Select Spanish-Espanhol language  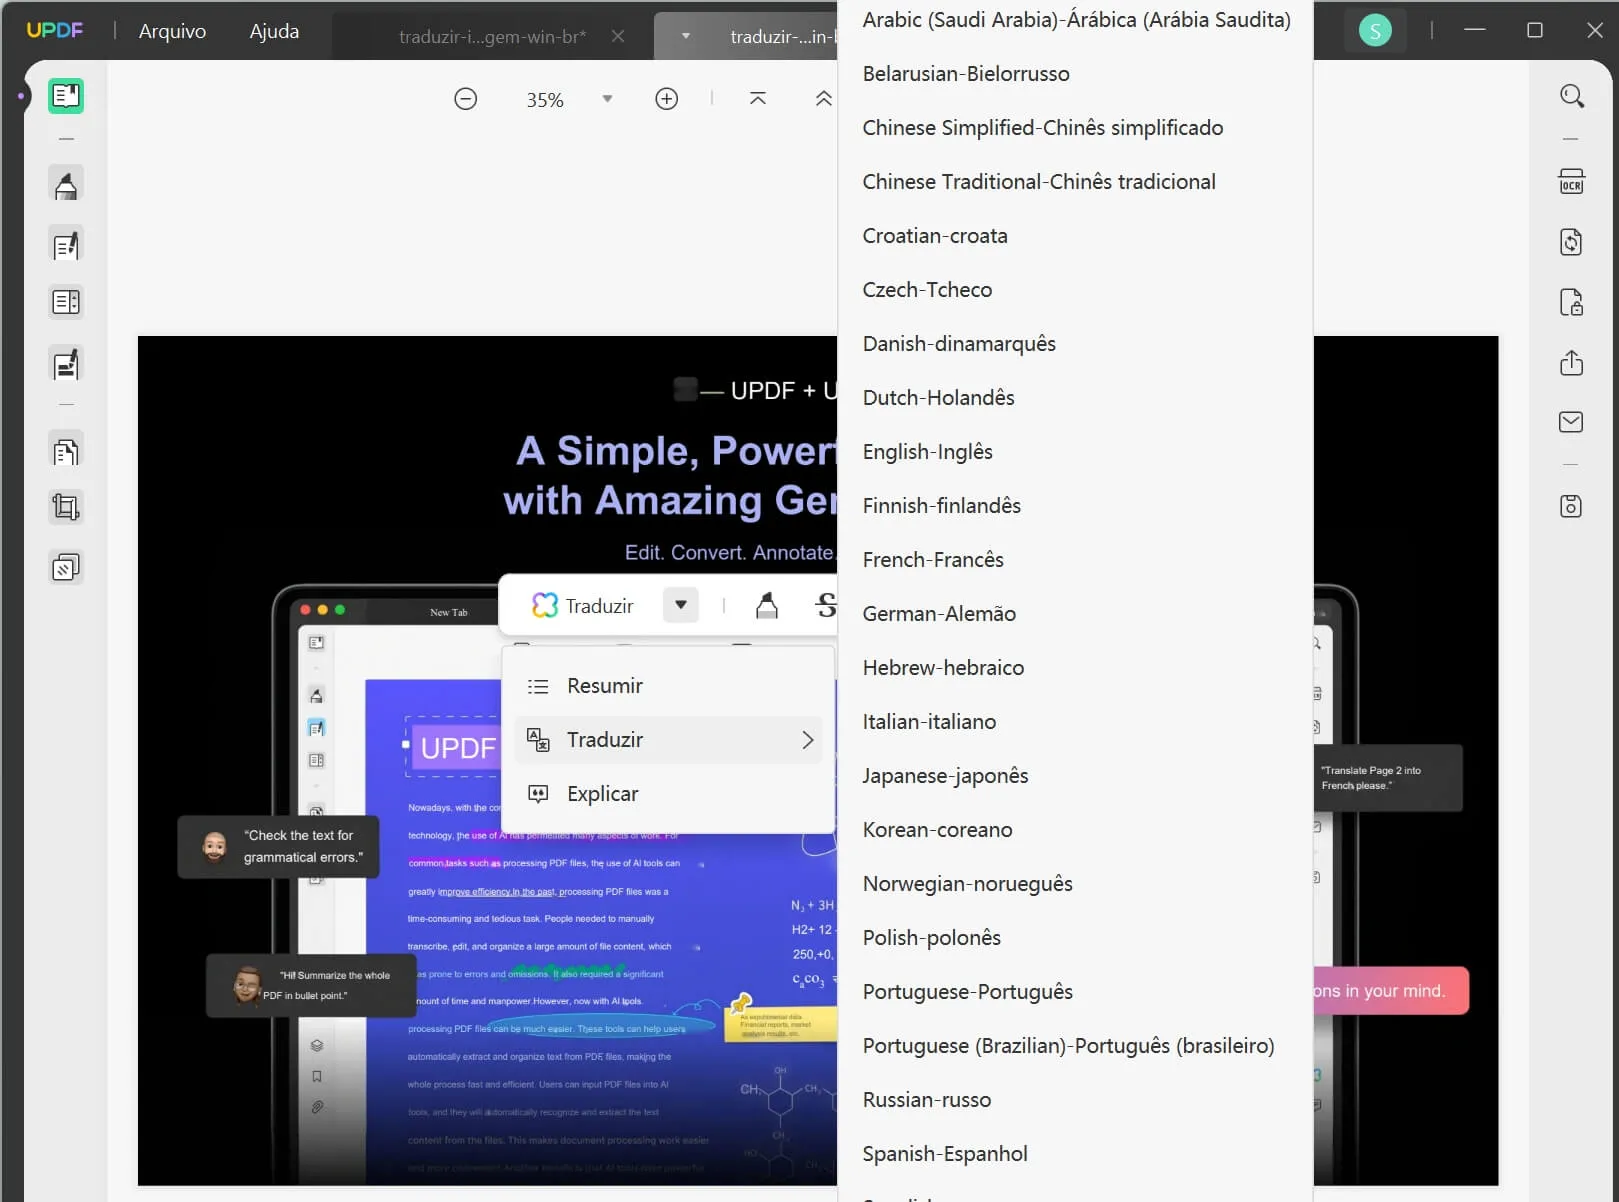click(1075, 1154)
